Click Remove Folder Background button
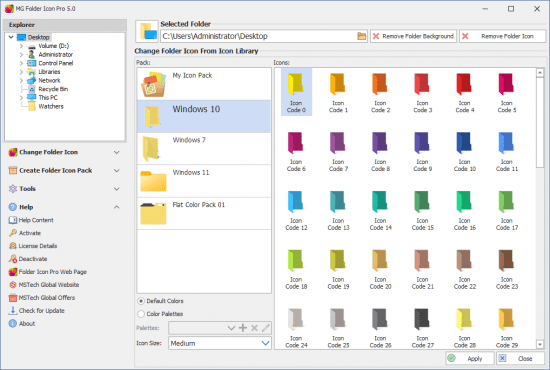Viewport: 550px width, 370px height. click(413, 36)
